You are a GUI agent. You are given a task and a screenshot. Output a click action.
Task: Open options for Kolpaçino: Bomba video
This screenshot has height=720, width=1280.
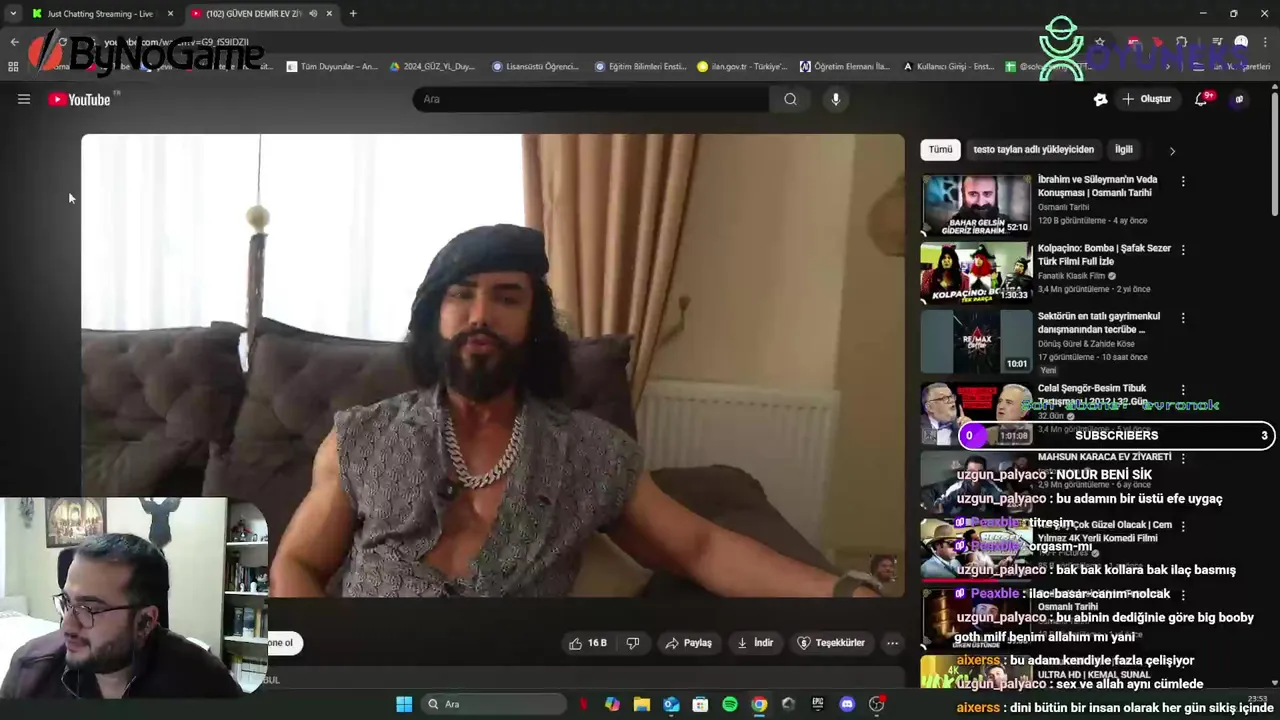coord(1183,250)
